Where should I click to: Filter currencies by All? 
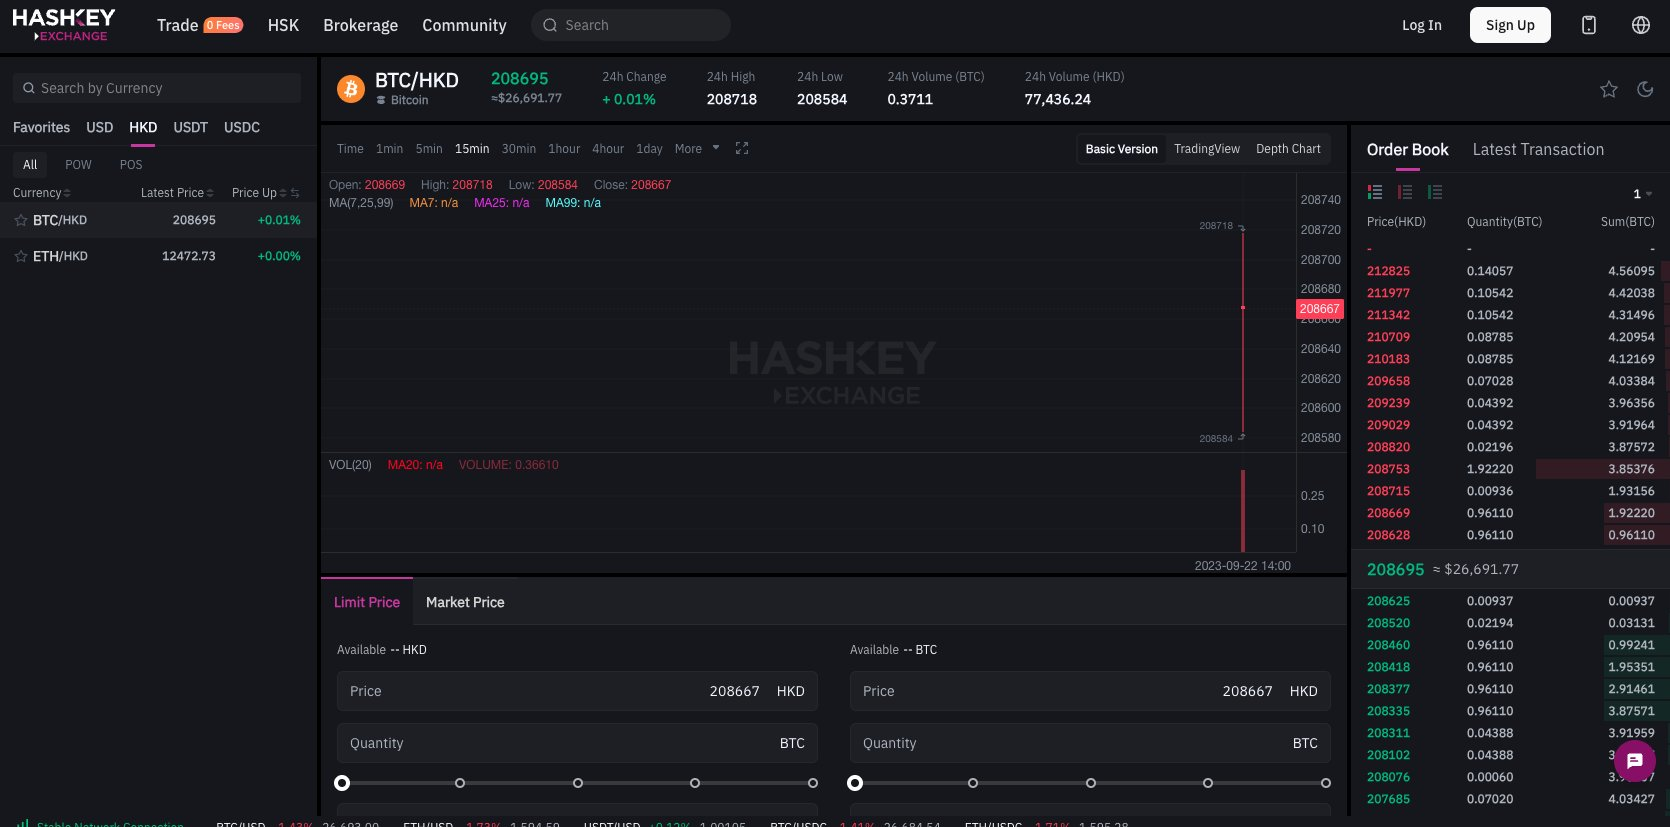[30, 165]
